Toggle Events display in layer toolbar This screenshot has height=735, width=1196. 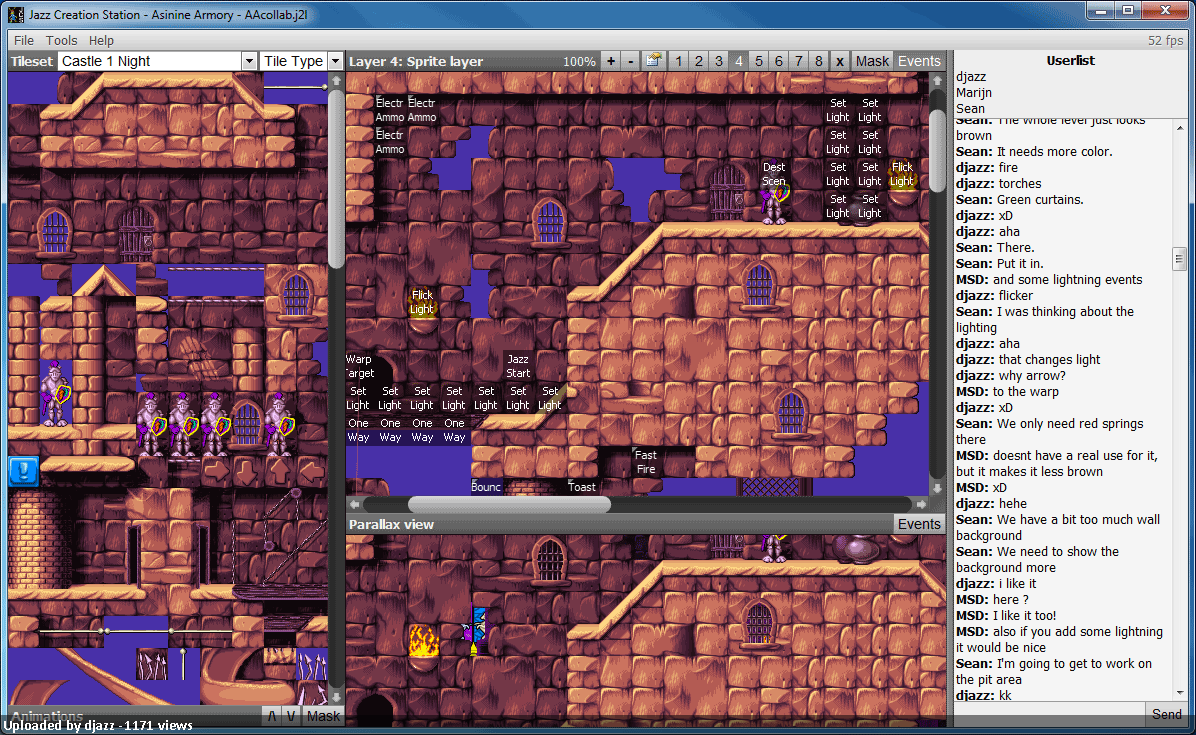tap(919, 61)
